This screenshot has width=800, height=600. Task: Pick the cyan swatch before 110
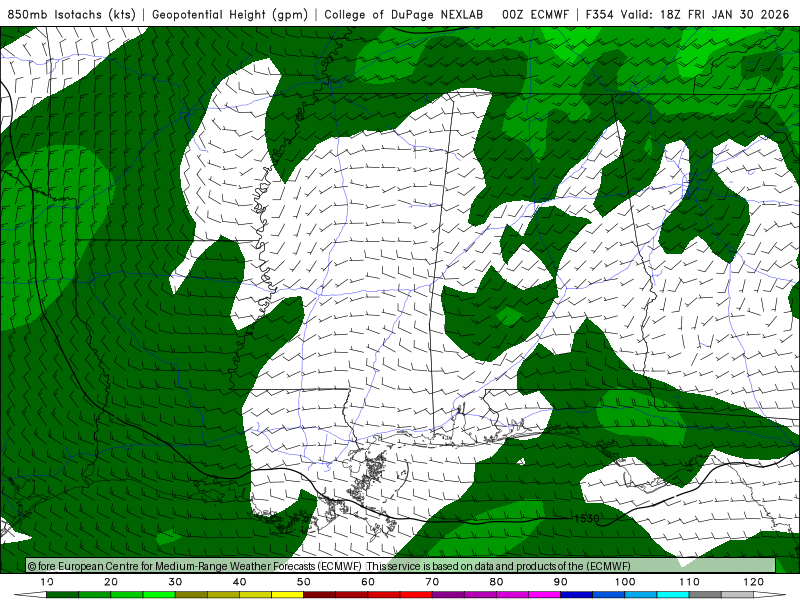pyautogui.click(x=673, y=595)
